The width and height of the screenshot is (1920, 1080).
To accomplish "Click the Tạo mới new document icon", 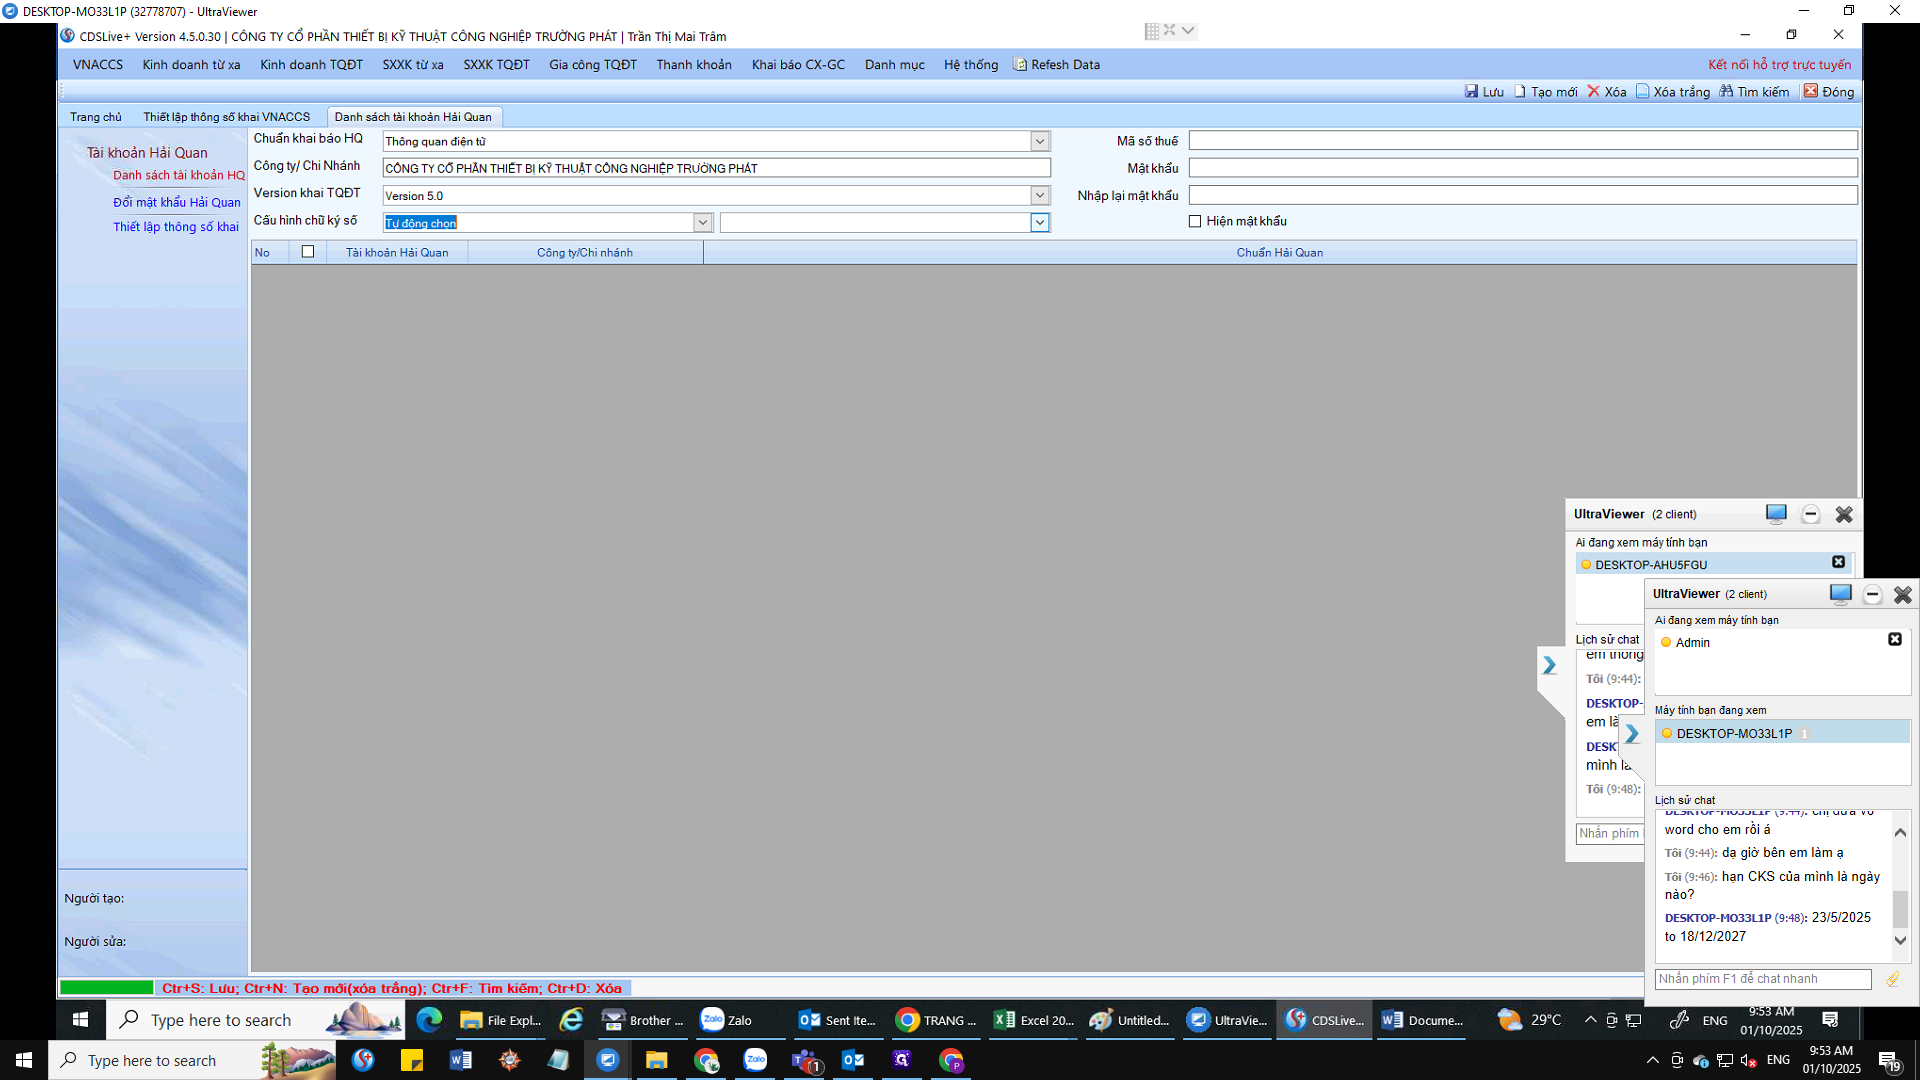I will click(1520, 91).
